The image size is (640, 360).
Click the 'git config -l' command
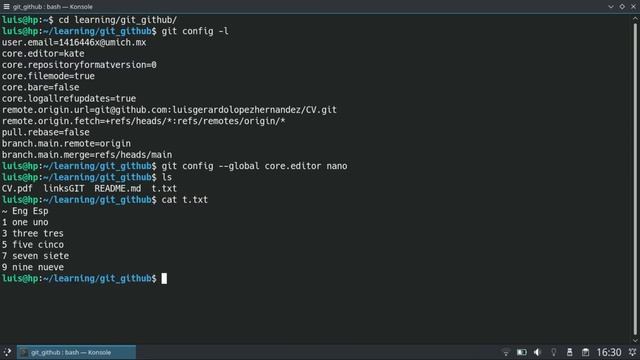[x=195, y=31]
